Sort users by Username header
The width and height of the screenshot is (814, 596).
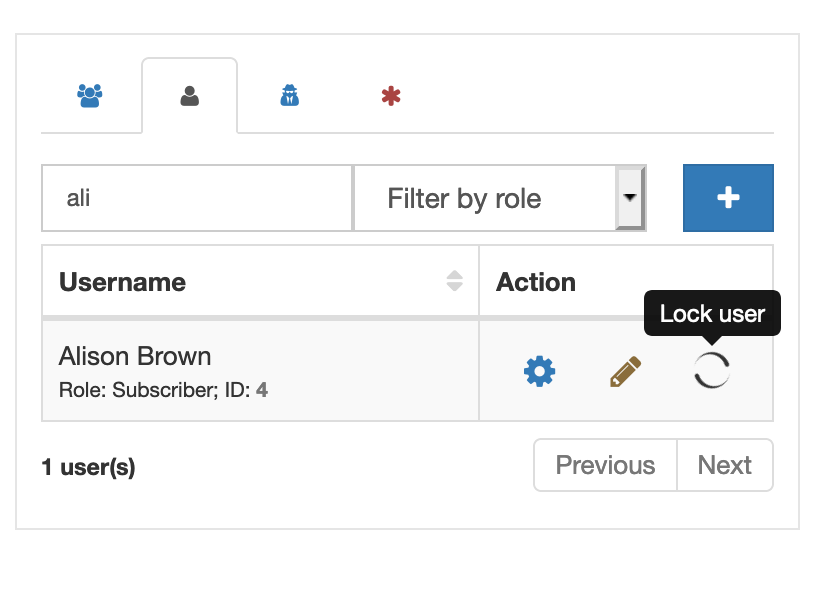(122, 281)
